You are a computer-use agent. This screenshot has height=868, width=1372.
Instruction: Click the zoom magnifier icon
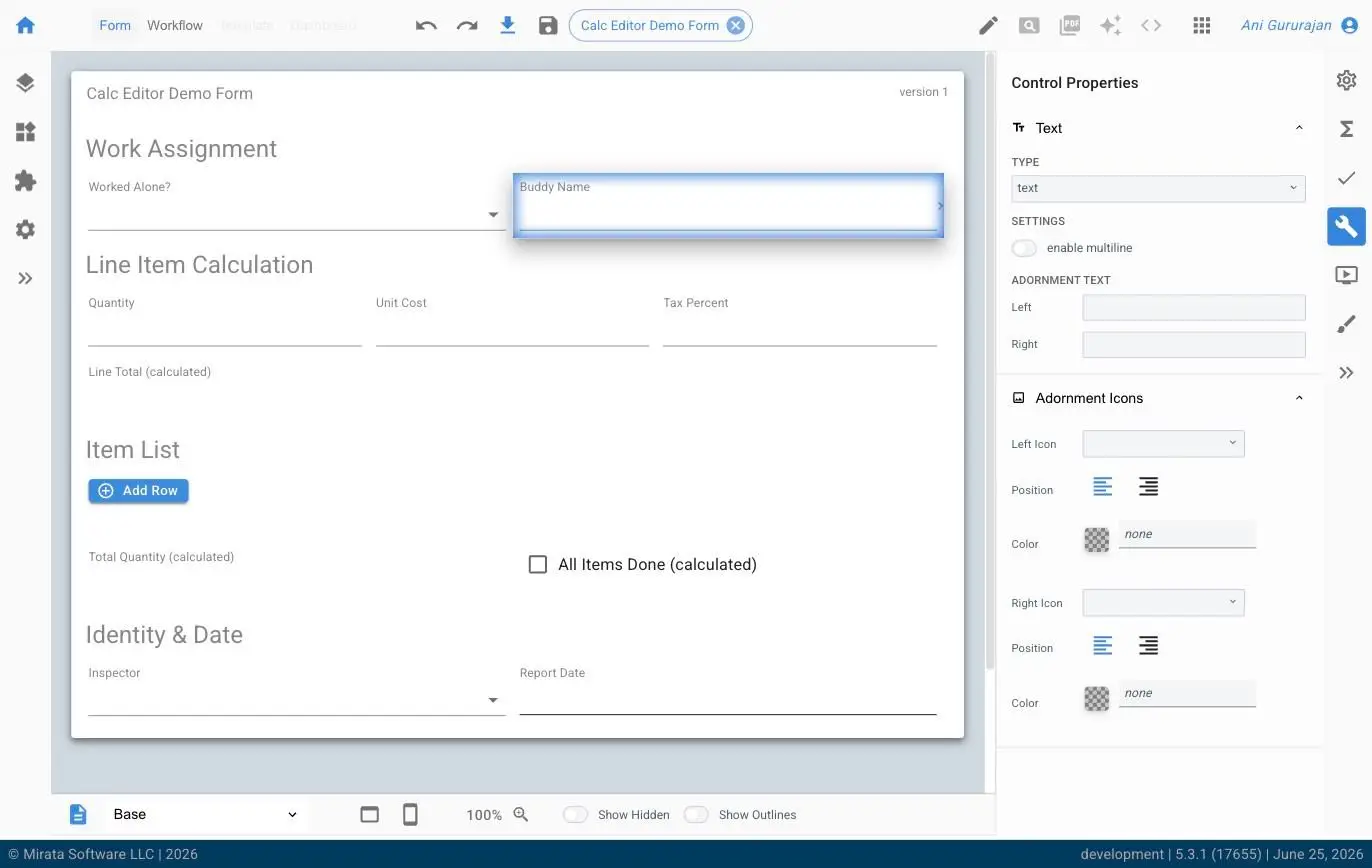coord(521,814)
